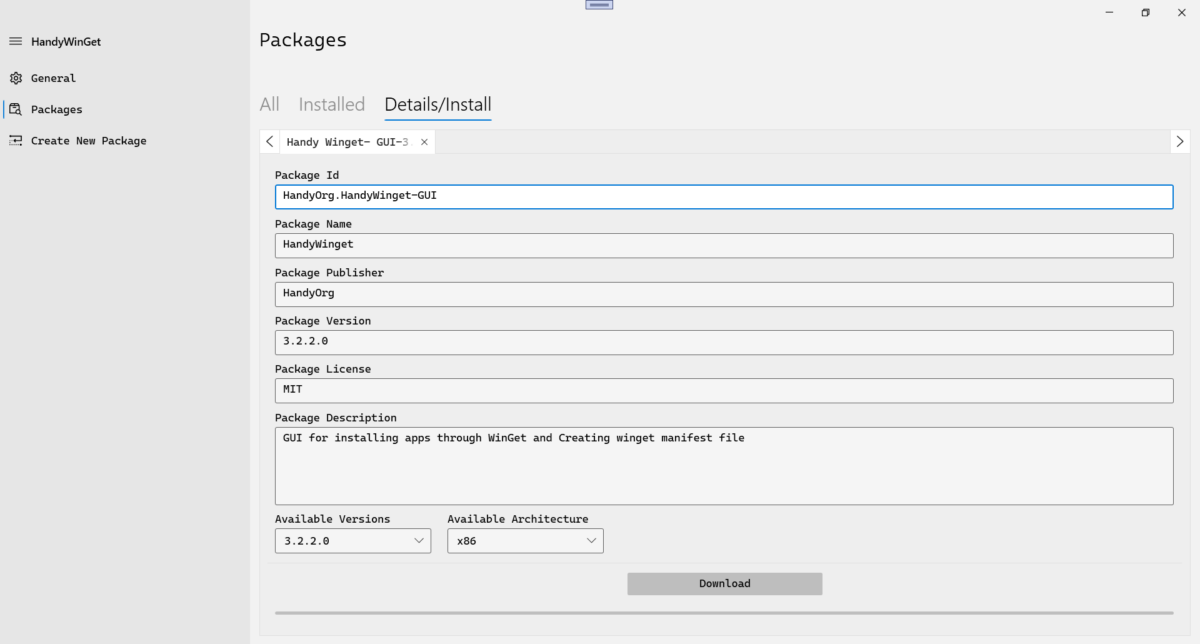This screenshot has height=644, width=1200.
Task: Toggle the hamburger navigation menu
Action: click(15, 42)
